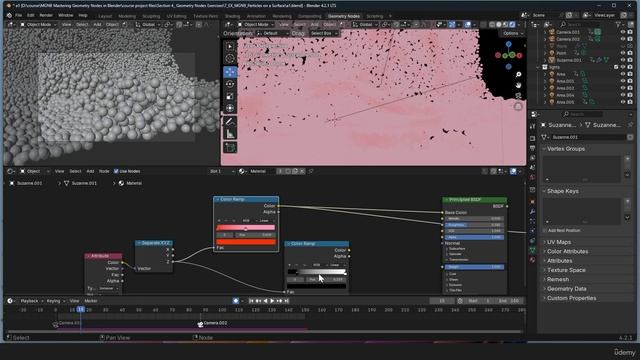This screenshot has height=360, width=640.
Task: Hide Area.004 light using its eye icon
Action: (623, 95)
